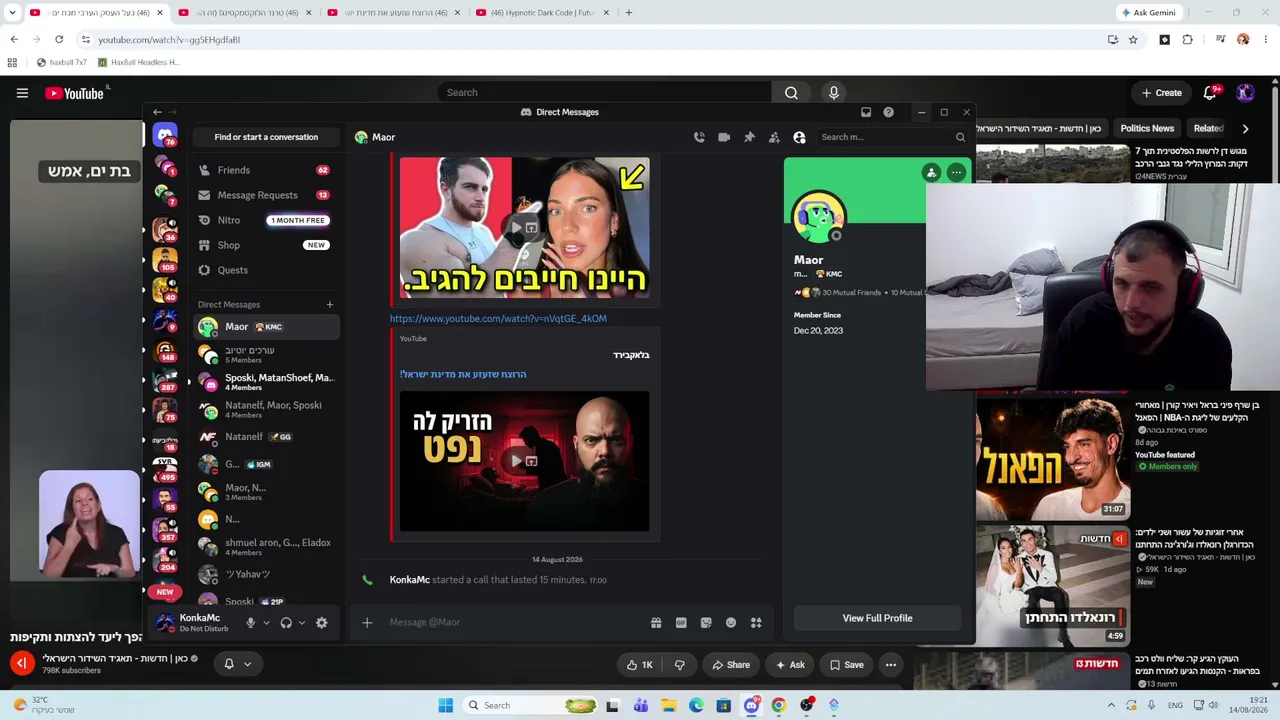Open the youtube.com/watch?v=nVqtGE_4kOM link
1280x720 pixels.
coord(498,319)
